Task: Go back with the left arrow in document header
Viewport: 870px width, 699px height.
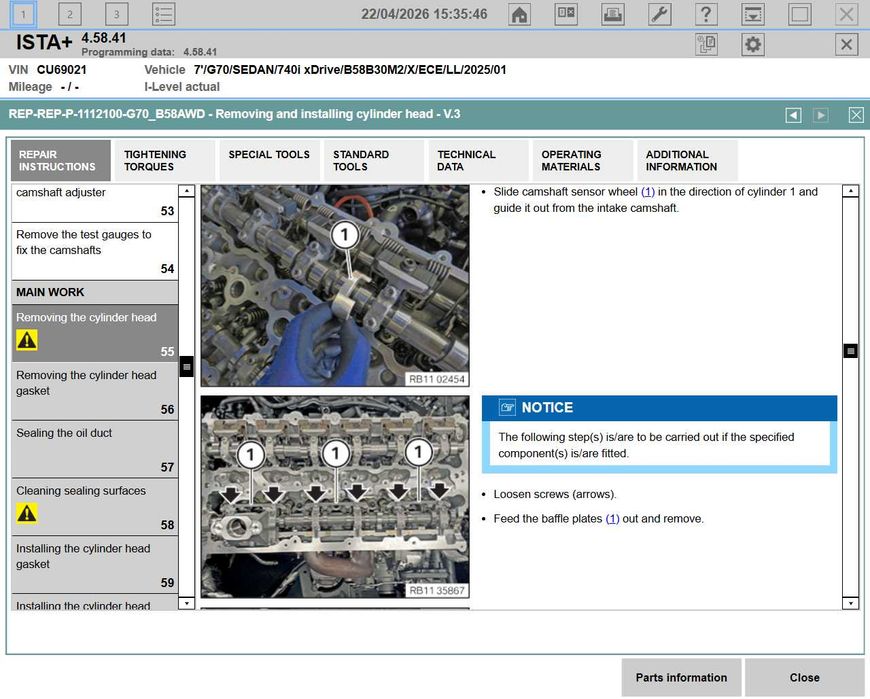Action: pyautogui.click(x=793, y=115)
